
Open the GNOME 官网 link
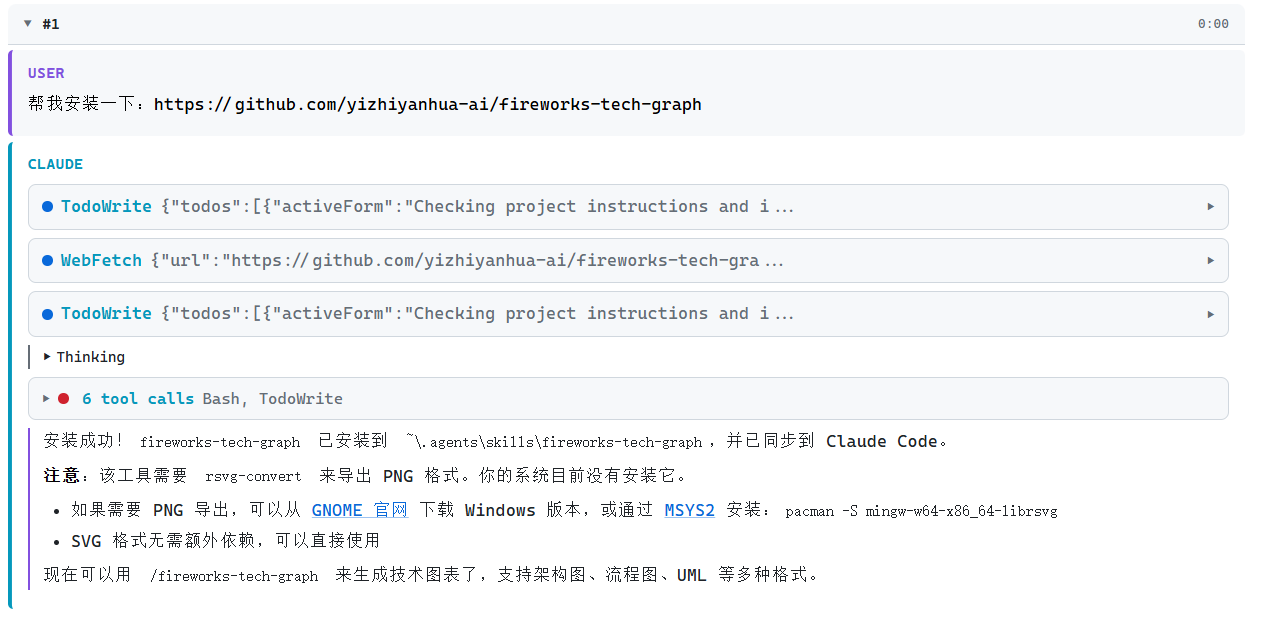pos(360,510)
